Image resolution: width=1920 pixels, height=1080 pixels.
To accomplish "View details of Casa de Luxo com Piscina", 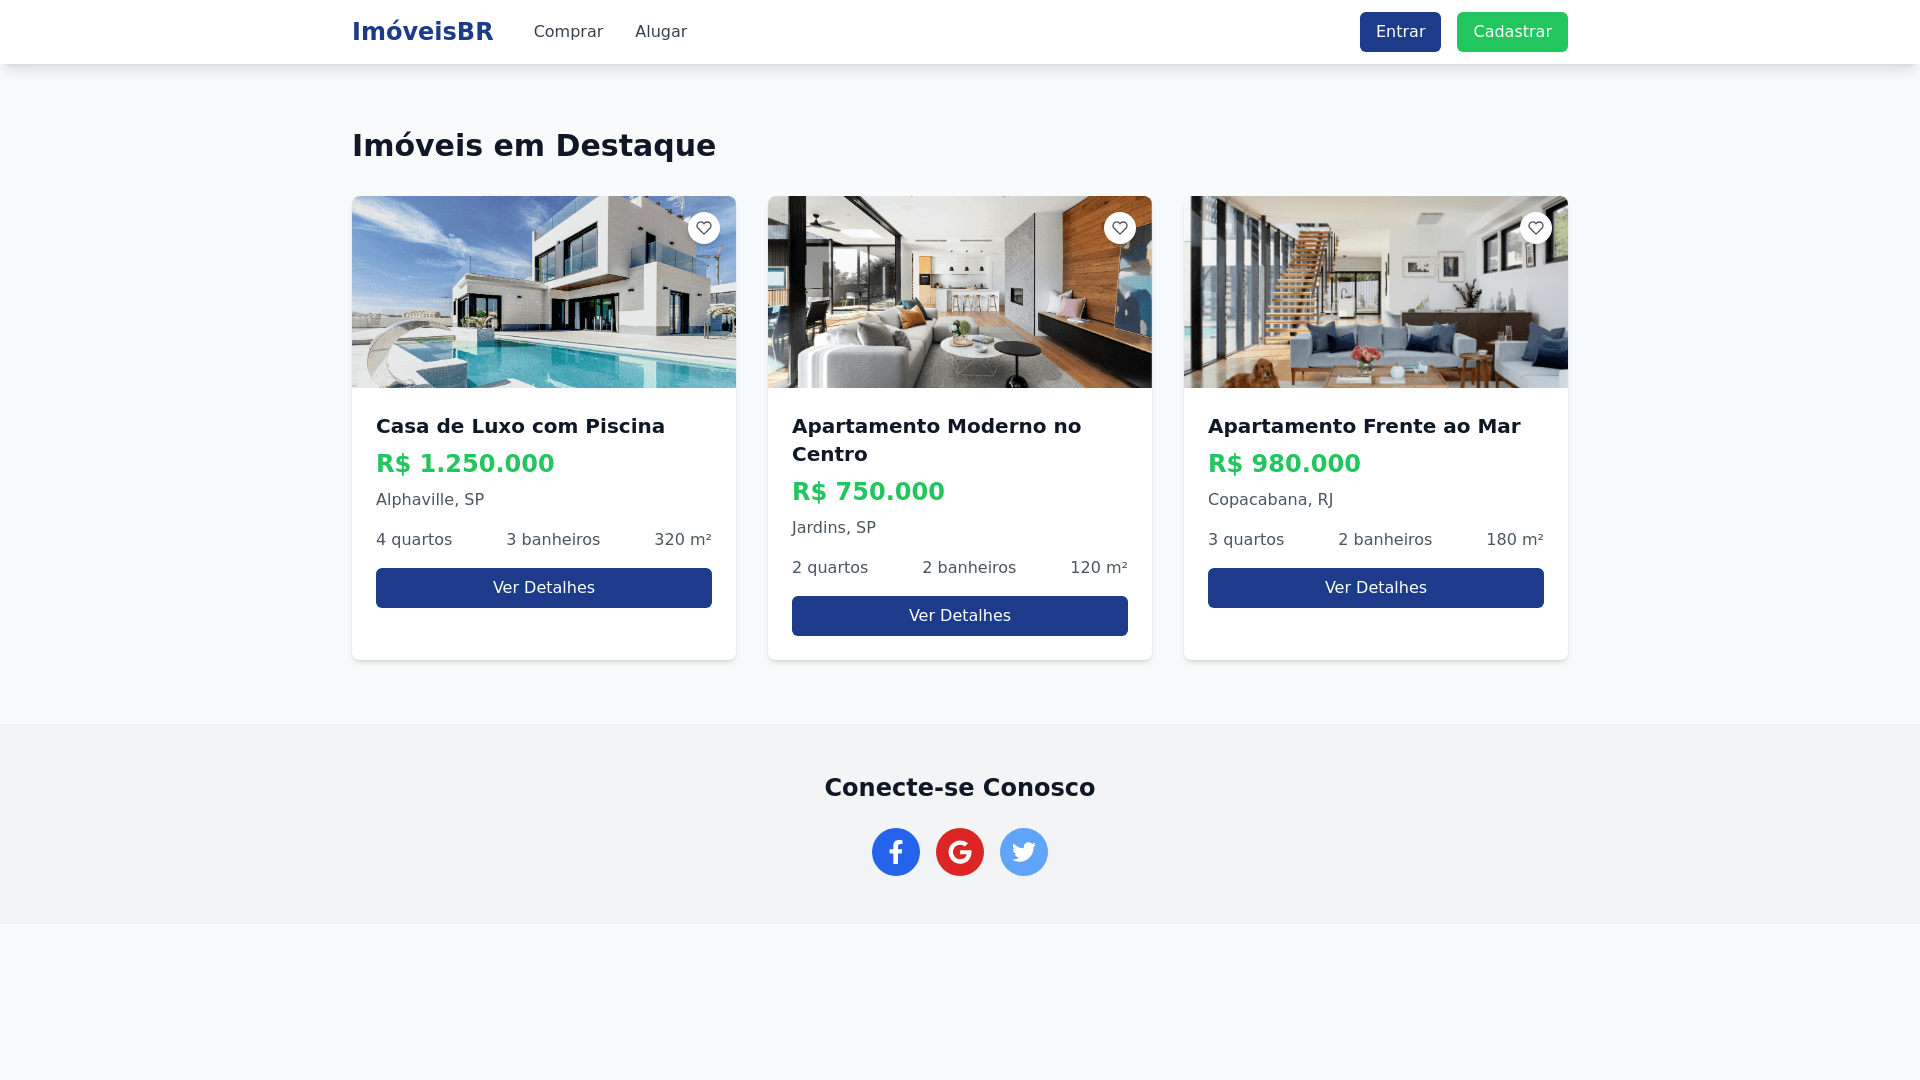I will (544, 588).
